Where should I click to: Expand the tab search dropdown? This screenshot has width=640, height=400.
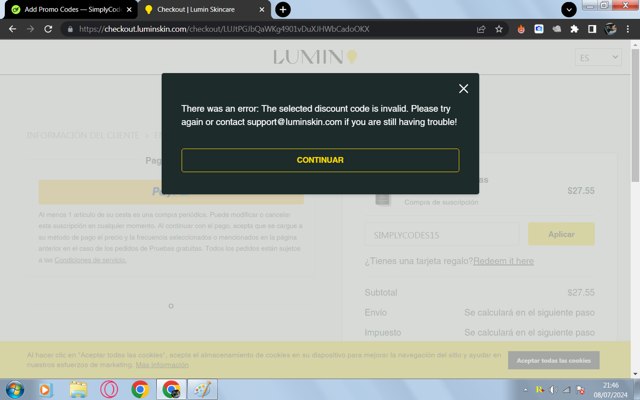(x=569, y=9)
